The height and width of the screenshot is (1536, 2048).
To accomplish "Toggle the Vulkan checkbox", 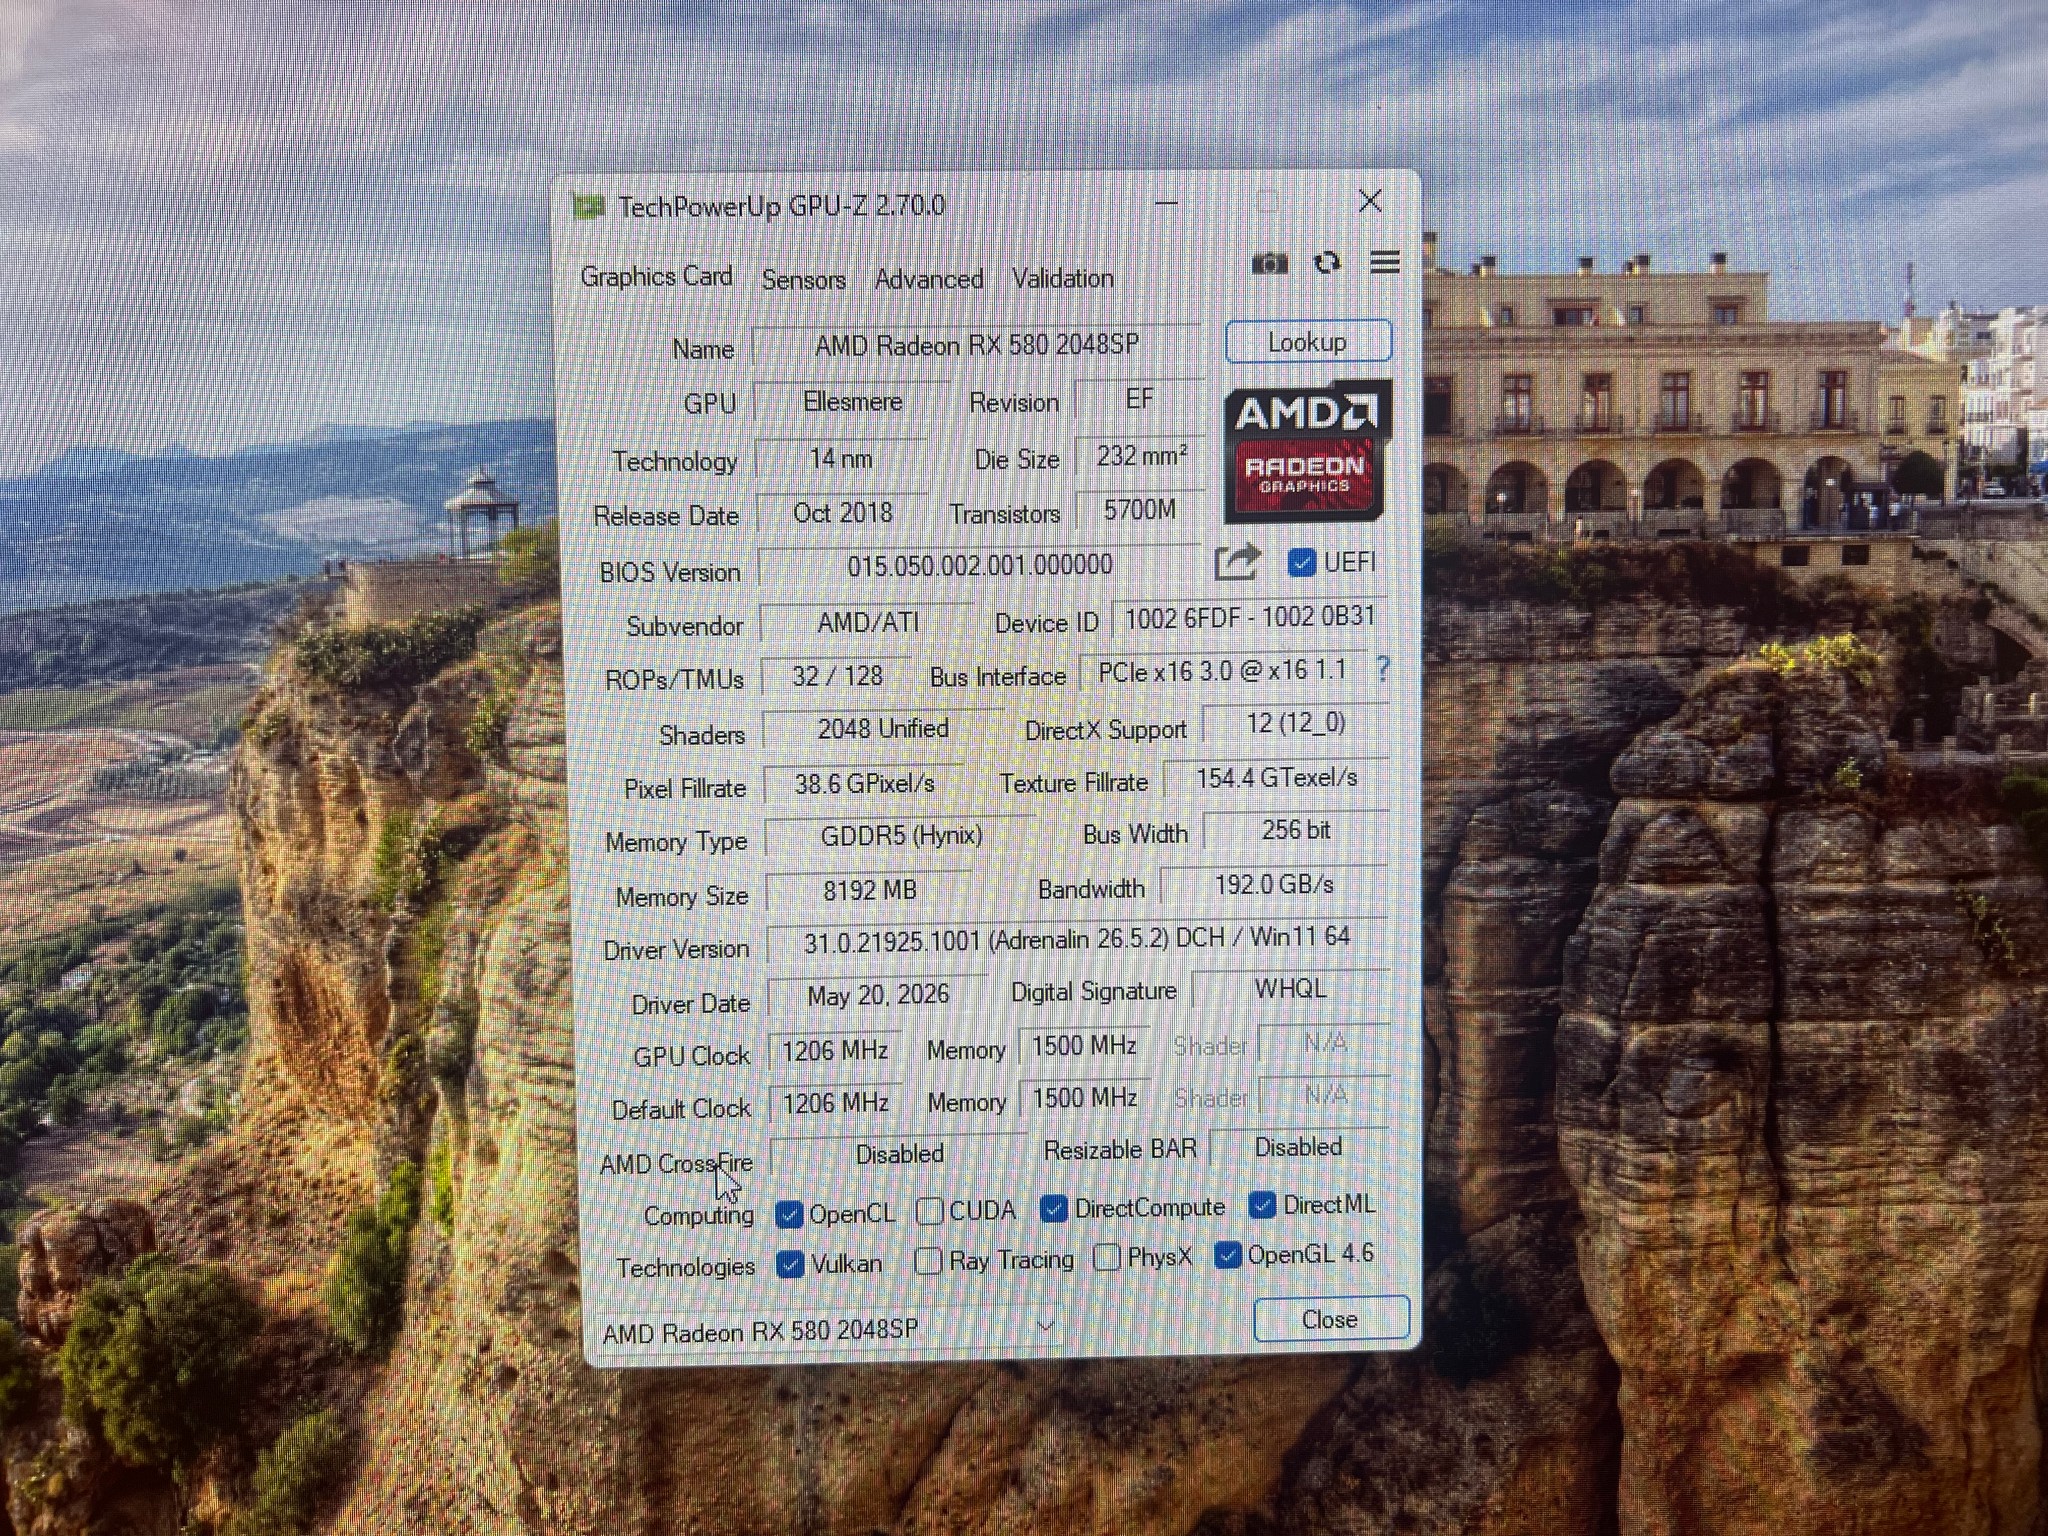I will [790, 1264].
